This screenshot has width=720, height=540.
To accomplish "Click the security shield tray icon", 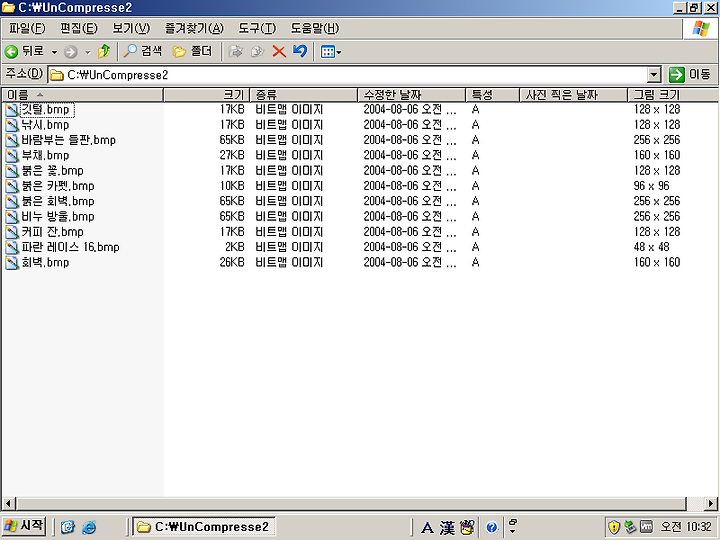I will point(614,527).
